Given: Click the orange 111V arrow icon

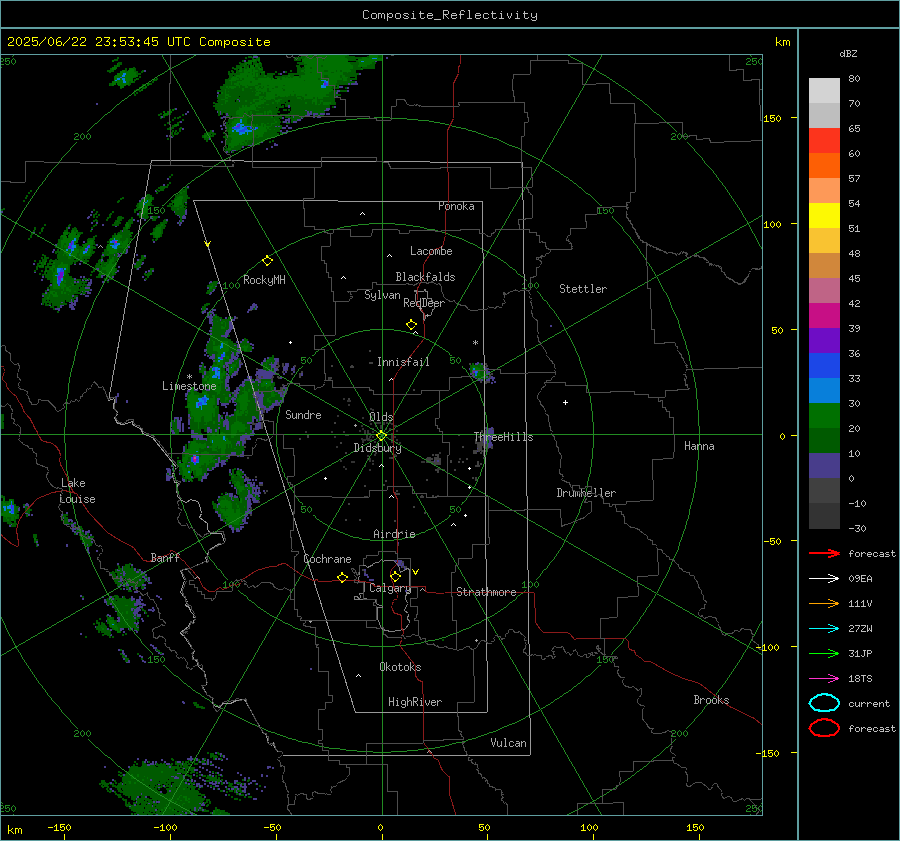Looking at the screenshot, I should [824, 603].
